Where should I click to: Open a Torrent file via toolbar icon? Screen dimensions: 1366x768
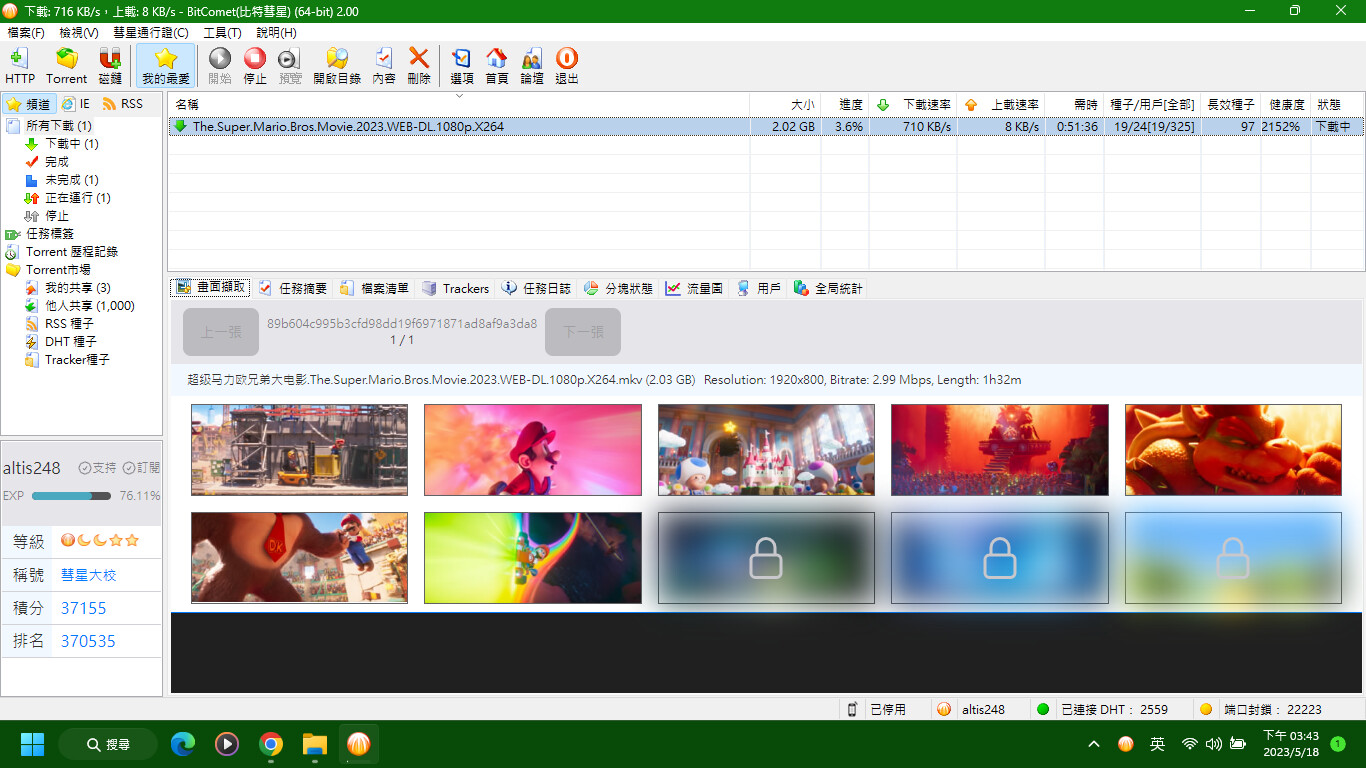[x=67, y=66]
